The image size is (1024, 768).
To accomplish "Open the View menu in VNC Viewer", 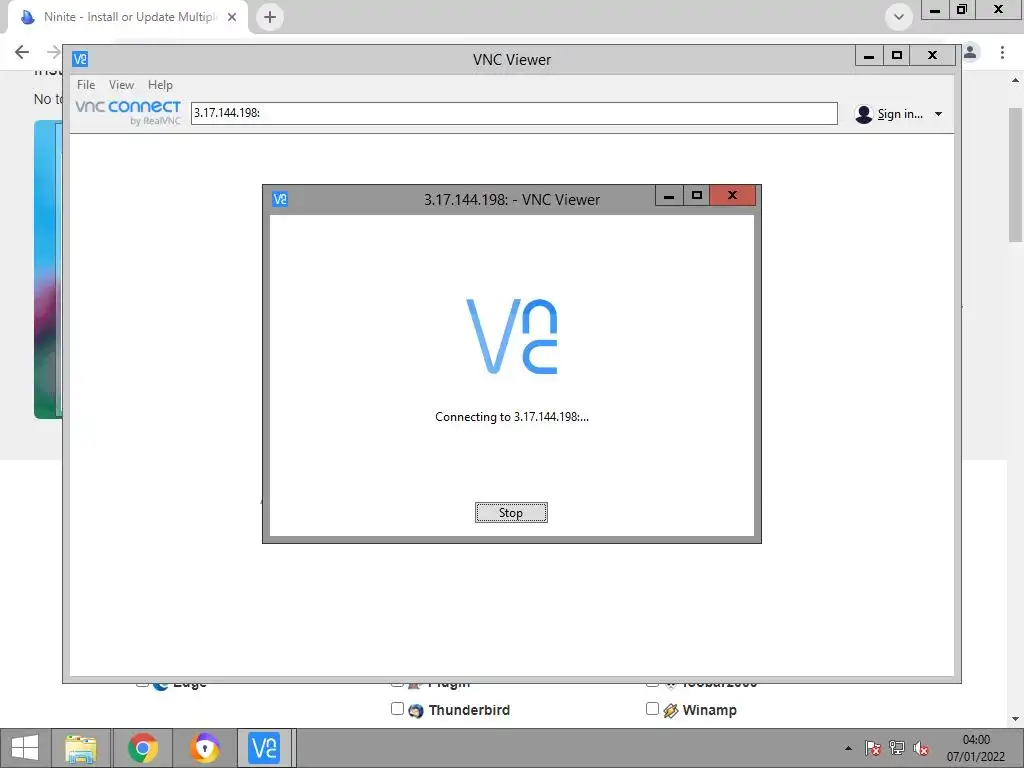I will 121,85.
